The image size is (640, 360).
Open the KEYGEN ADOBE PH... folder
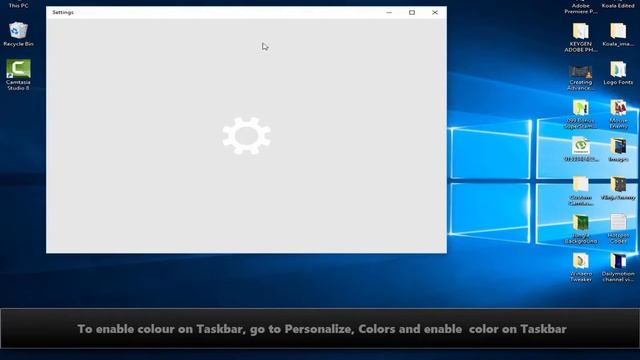click(580, 37)
